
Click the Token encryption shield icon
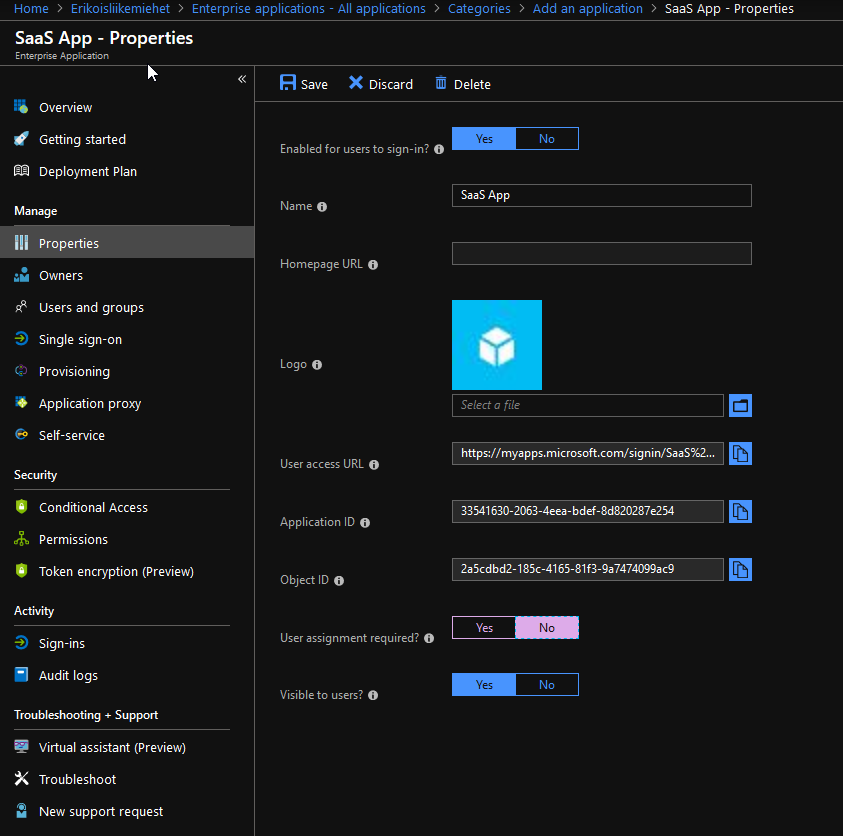[21, 570]
